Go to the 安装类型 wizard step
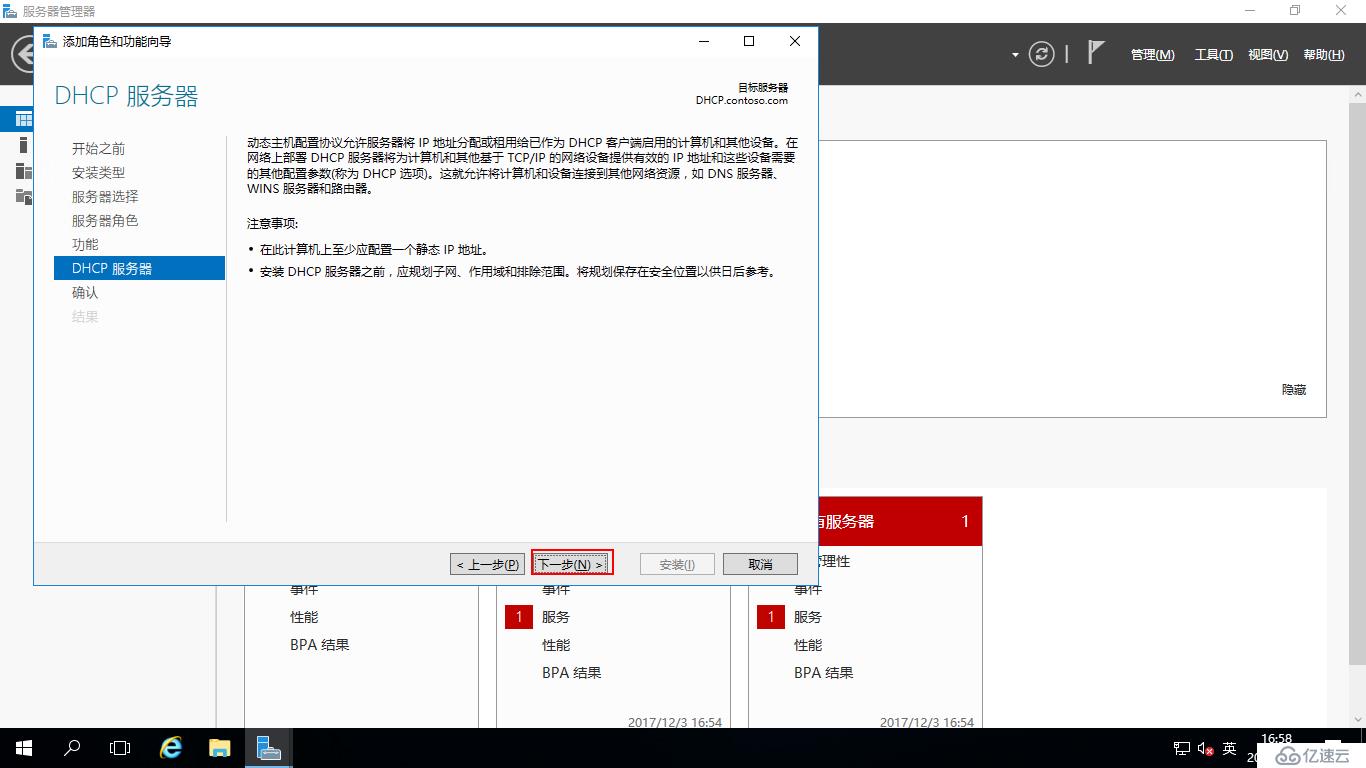Image resolution: width=1366 pixels, height=768 pixels. (x=98, y=173)
